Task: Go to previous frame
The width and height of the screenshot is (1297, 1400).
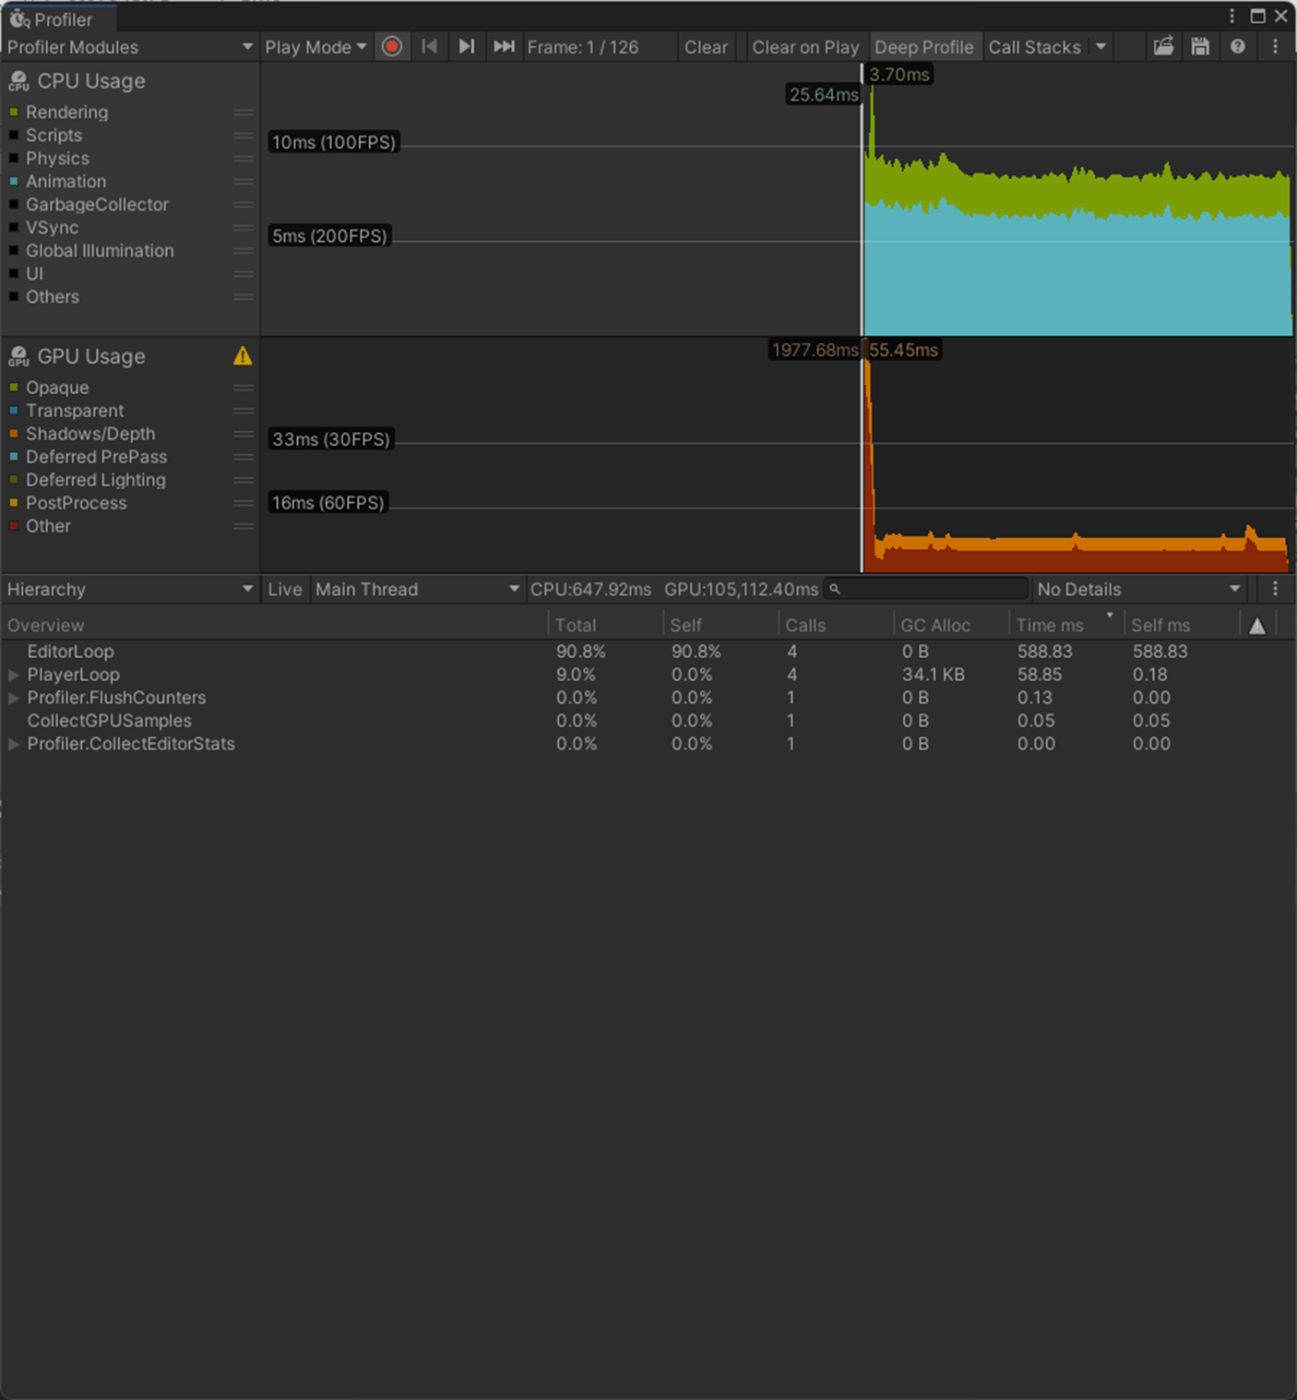Action: (429, 47)
